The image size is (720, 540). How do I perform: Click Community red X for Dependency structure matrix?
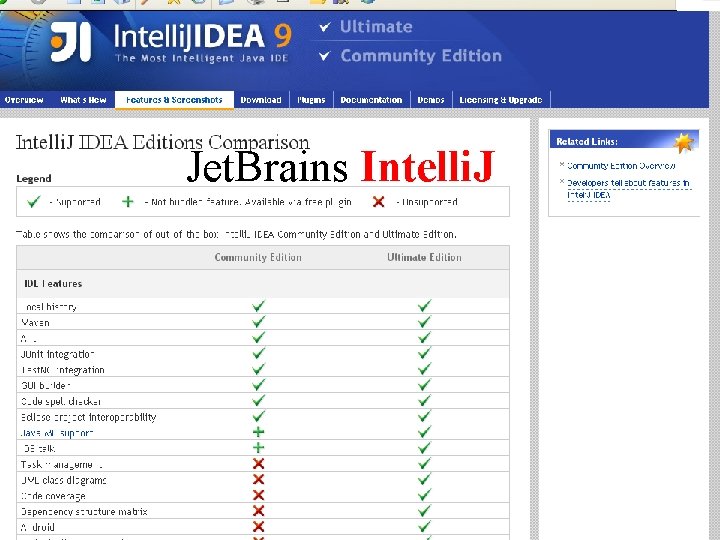[259, 511]
